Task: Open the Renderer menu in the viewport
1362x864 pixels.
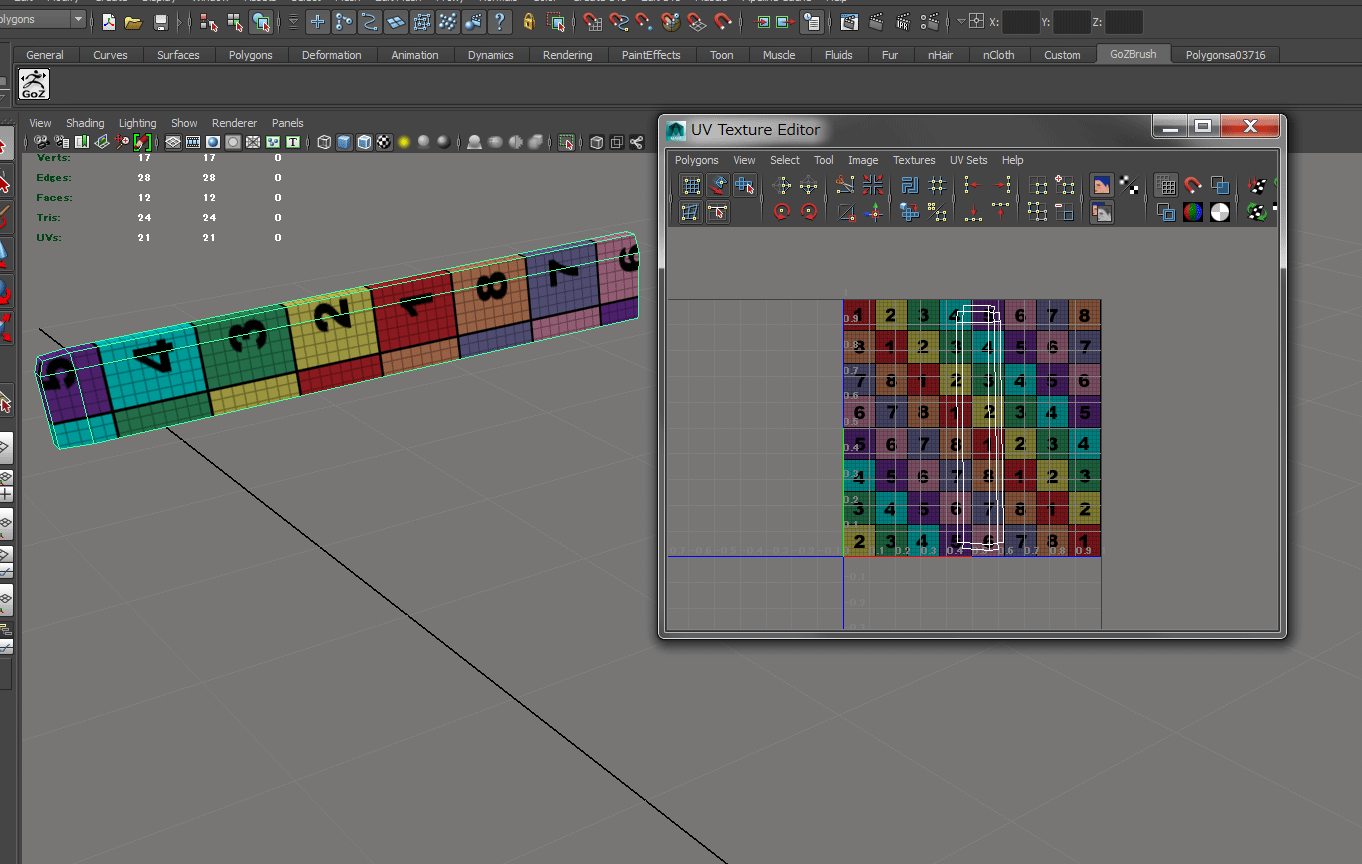Action: coord(234,122)
